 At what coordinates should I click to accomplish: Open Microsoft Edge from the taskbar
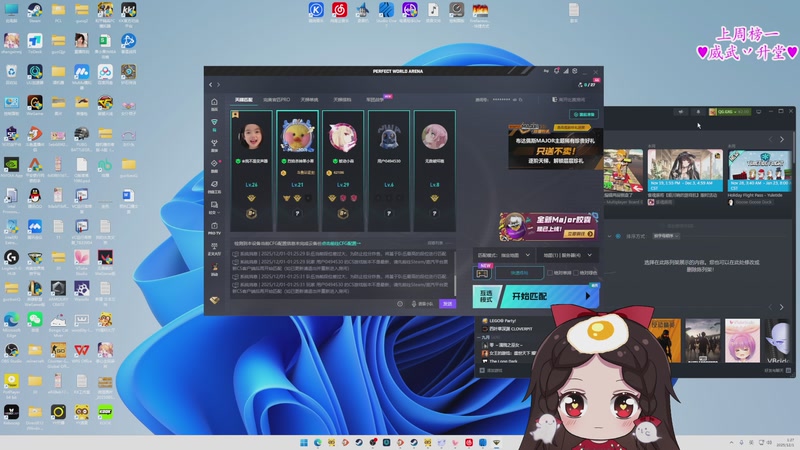(318, 442)
